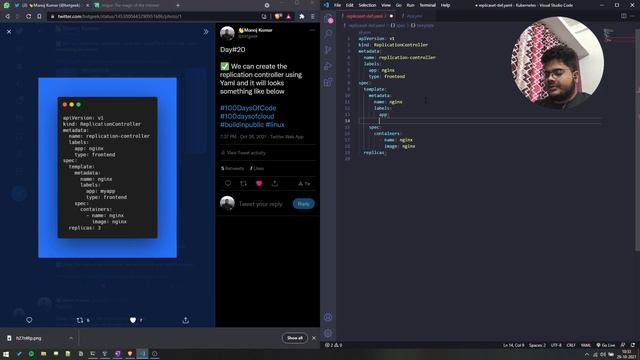The height and width of the screenshot is (360, 640).
Task: Open the File menu in VS Code
Action: click(337, 5)
